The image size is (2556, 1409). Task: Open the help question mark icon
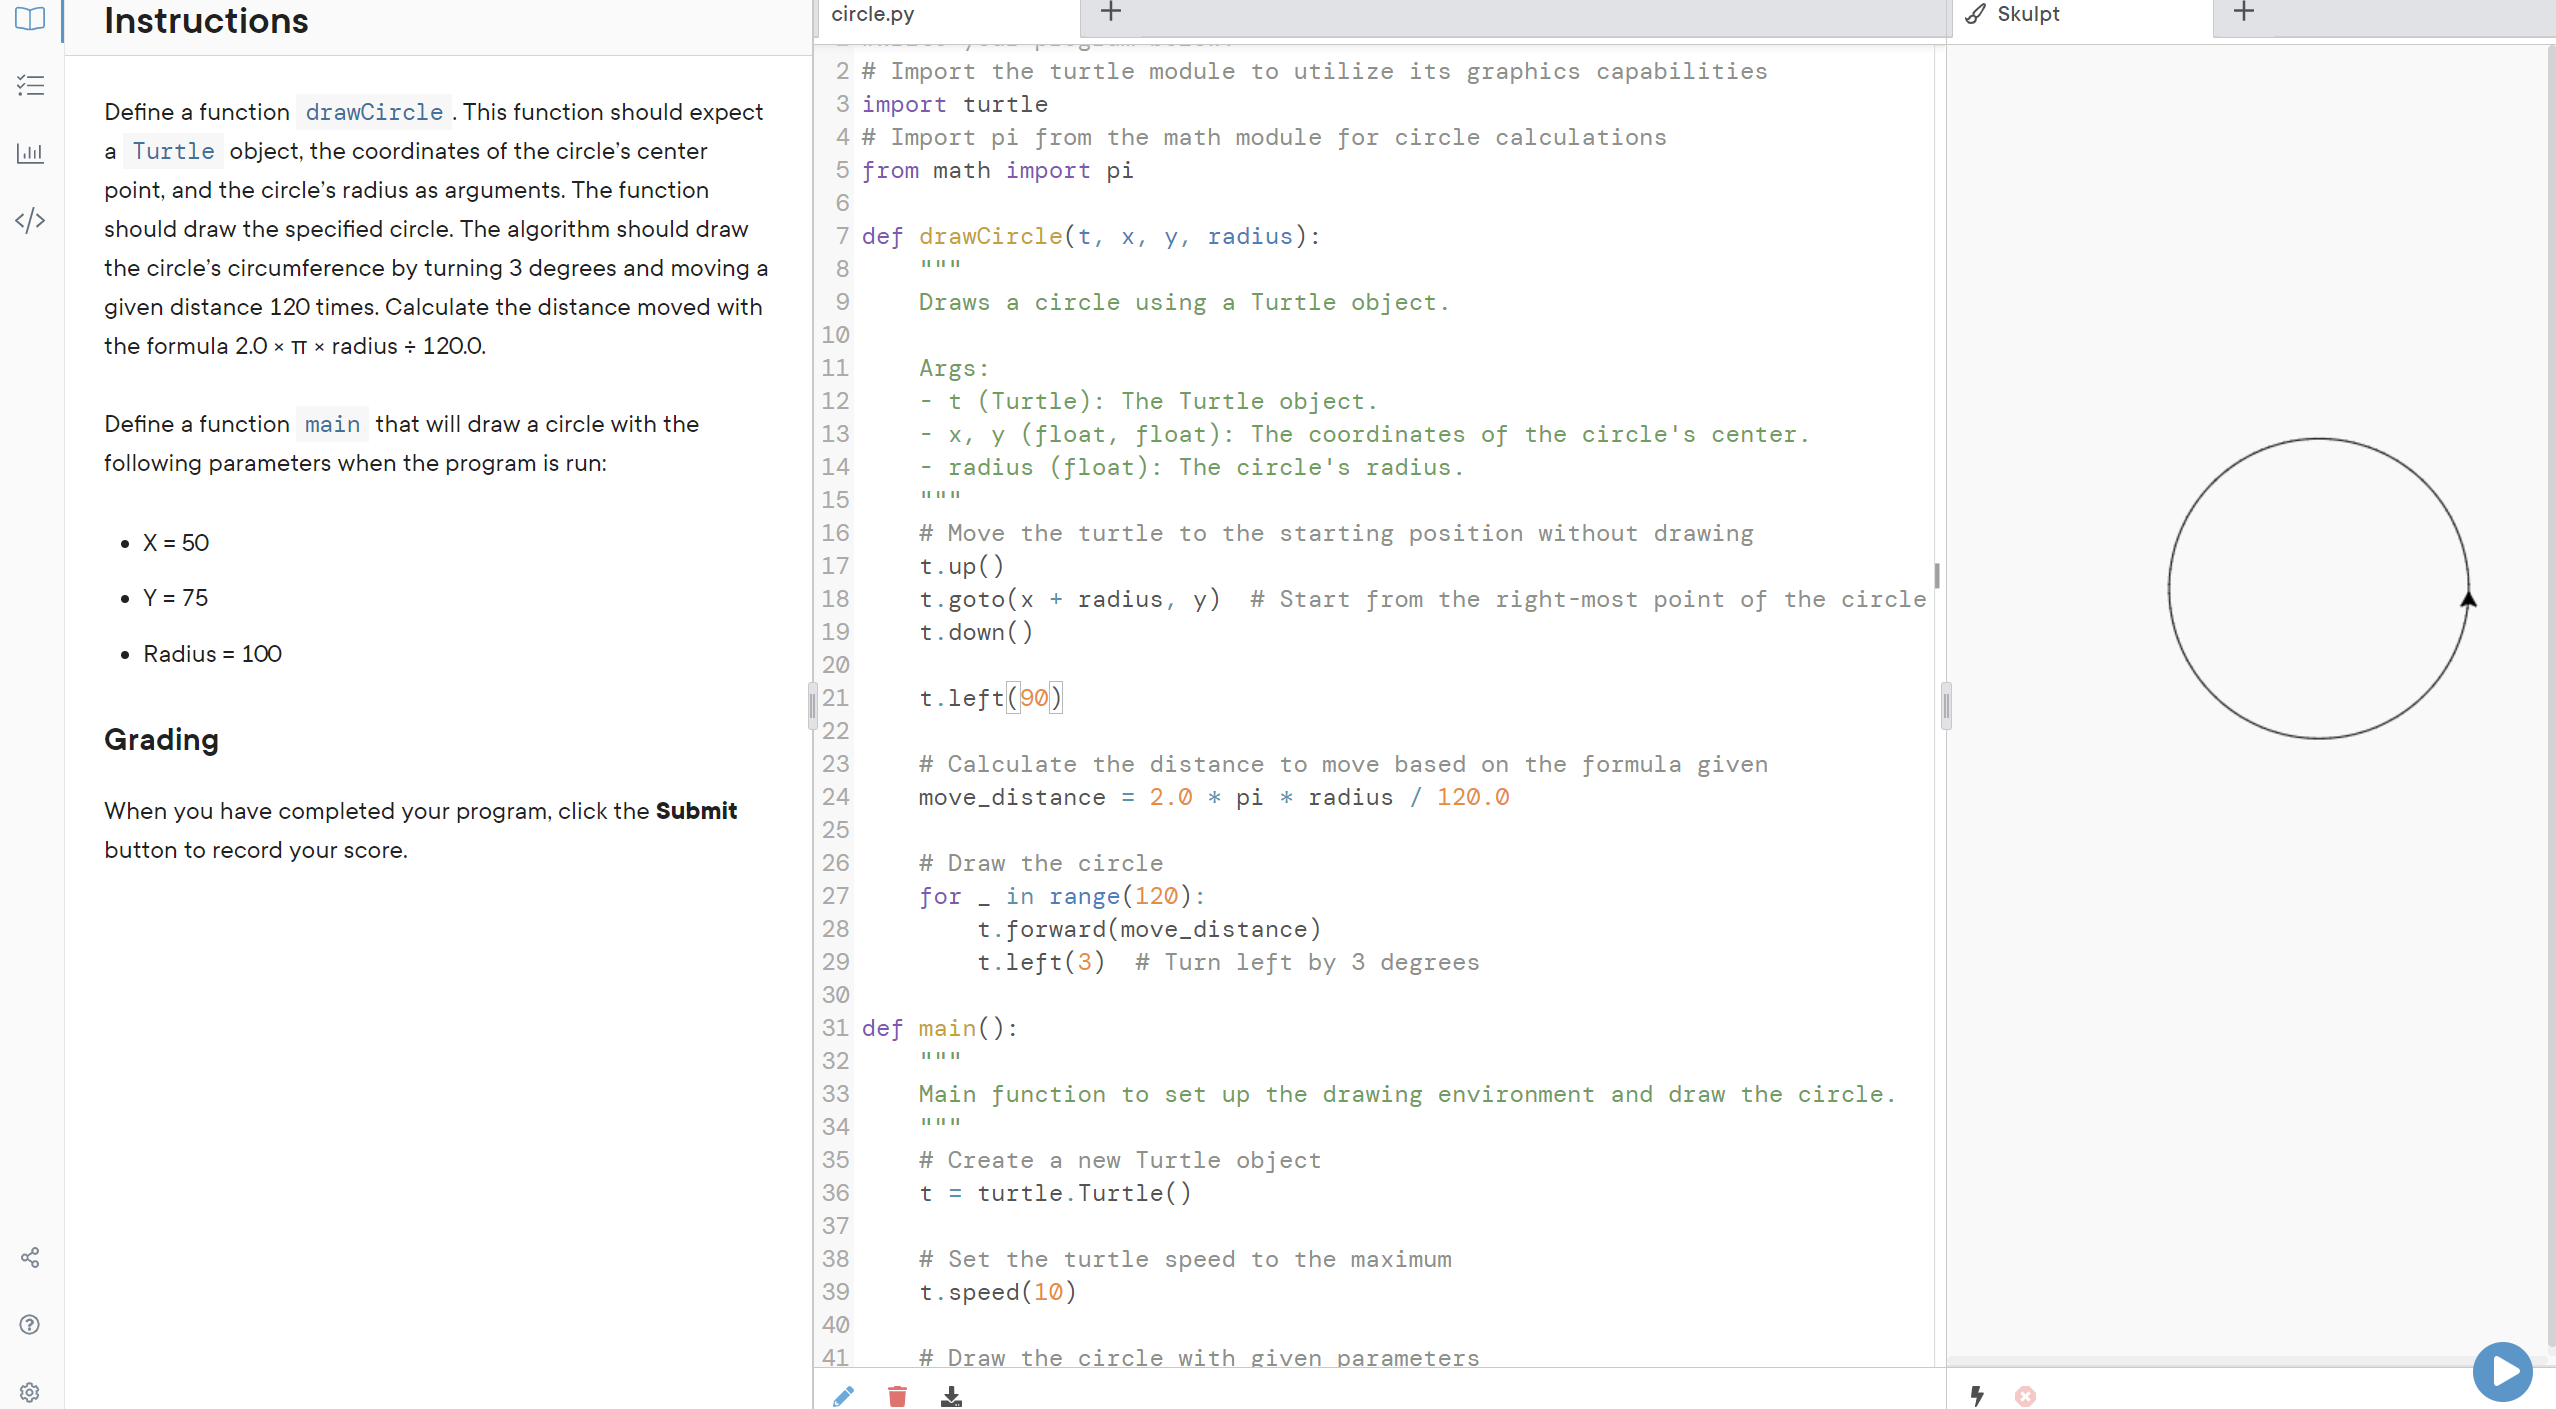point(30,1325)
